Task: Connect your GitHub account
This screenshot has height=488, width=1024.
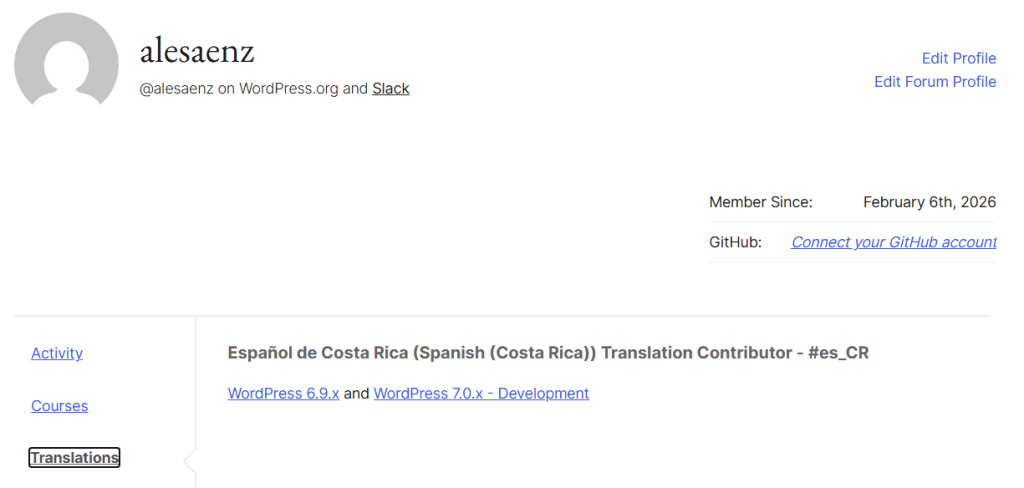Action: [x=893, y=242]
